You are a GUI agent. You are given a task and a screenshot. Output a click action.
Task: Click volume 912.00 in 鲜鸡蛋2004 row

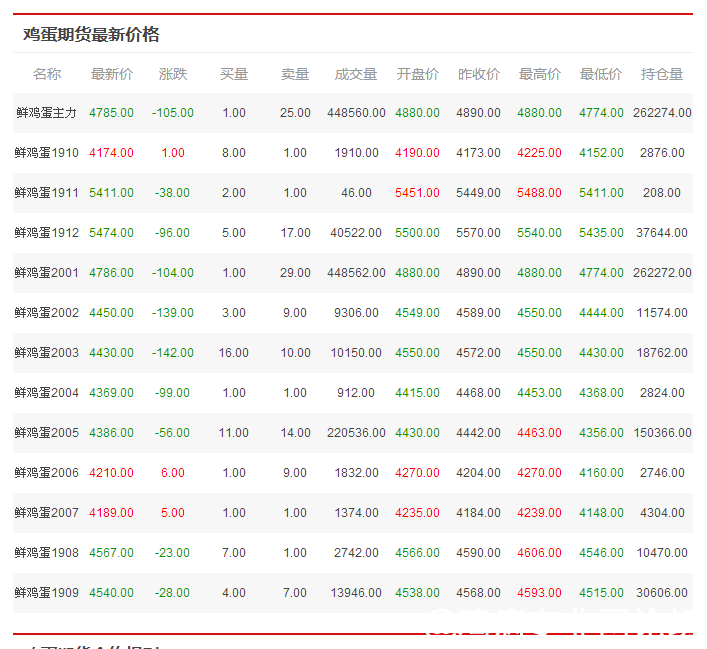pyautogui.click(x=356, y=393)
